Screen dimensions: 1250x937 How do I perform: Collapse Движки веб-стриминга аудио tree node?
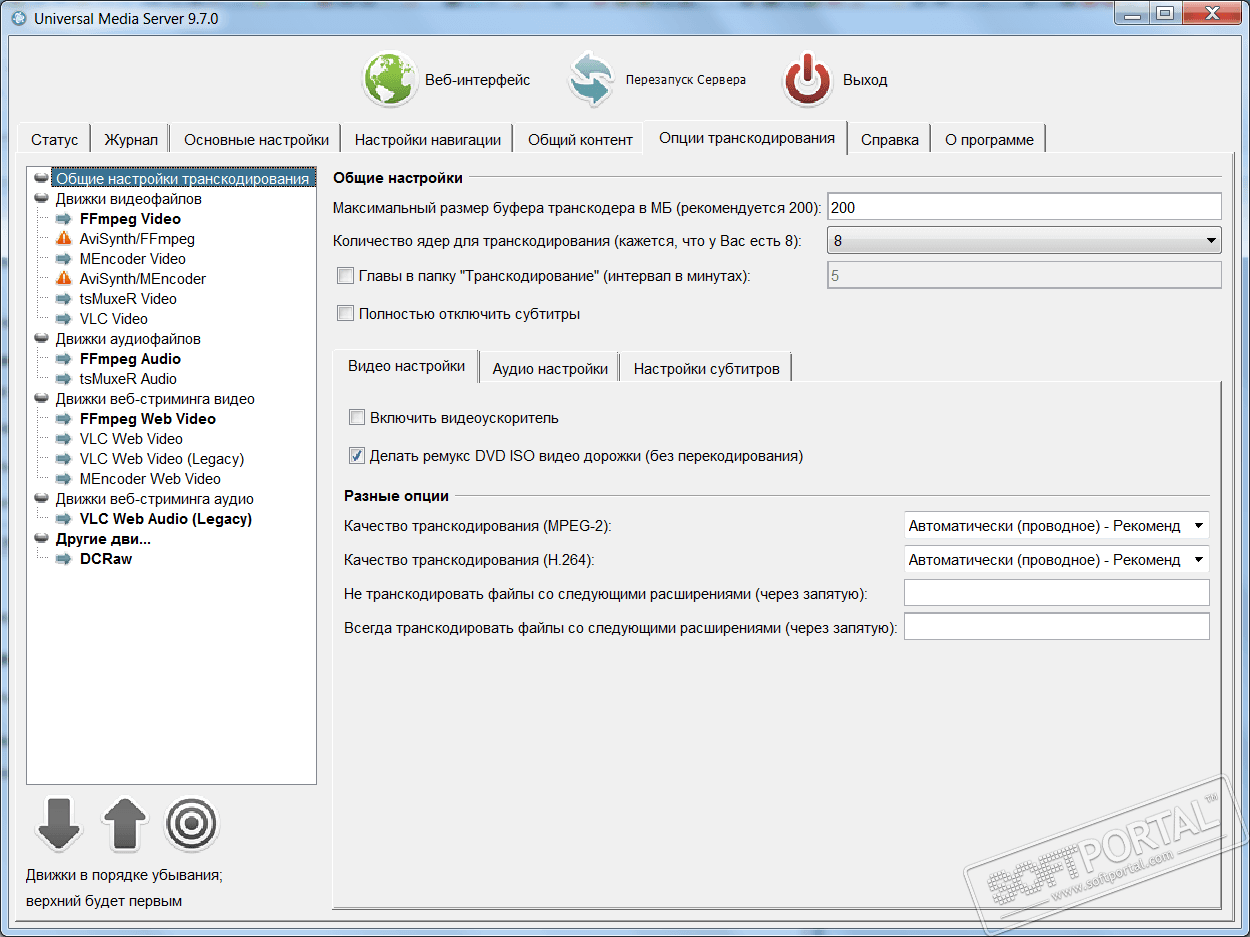pos(41,499)
